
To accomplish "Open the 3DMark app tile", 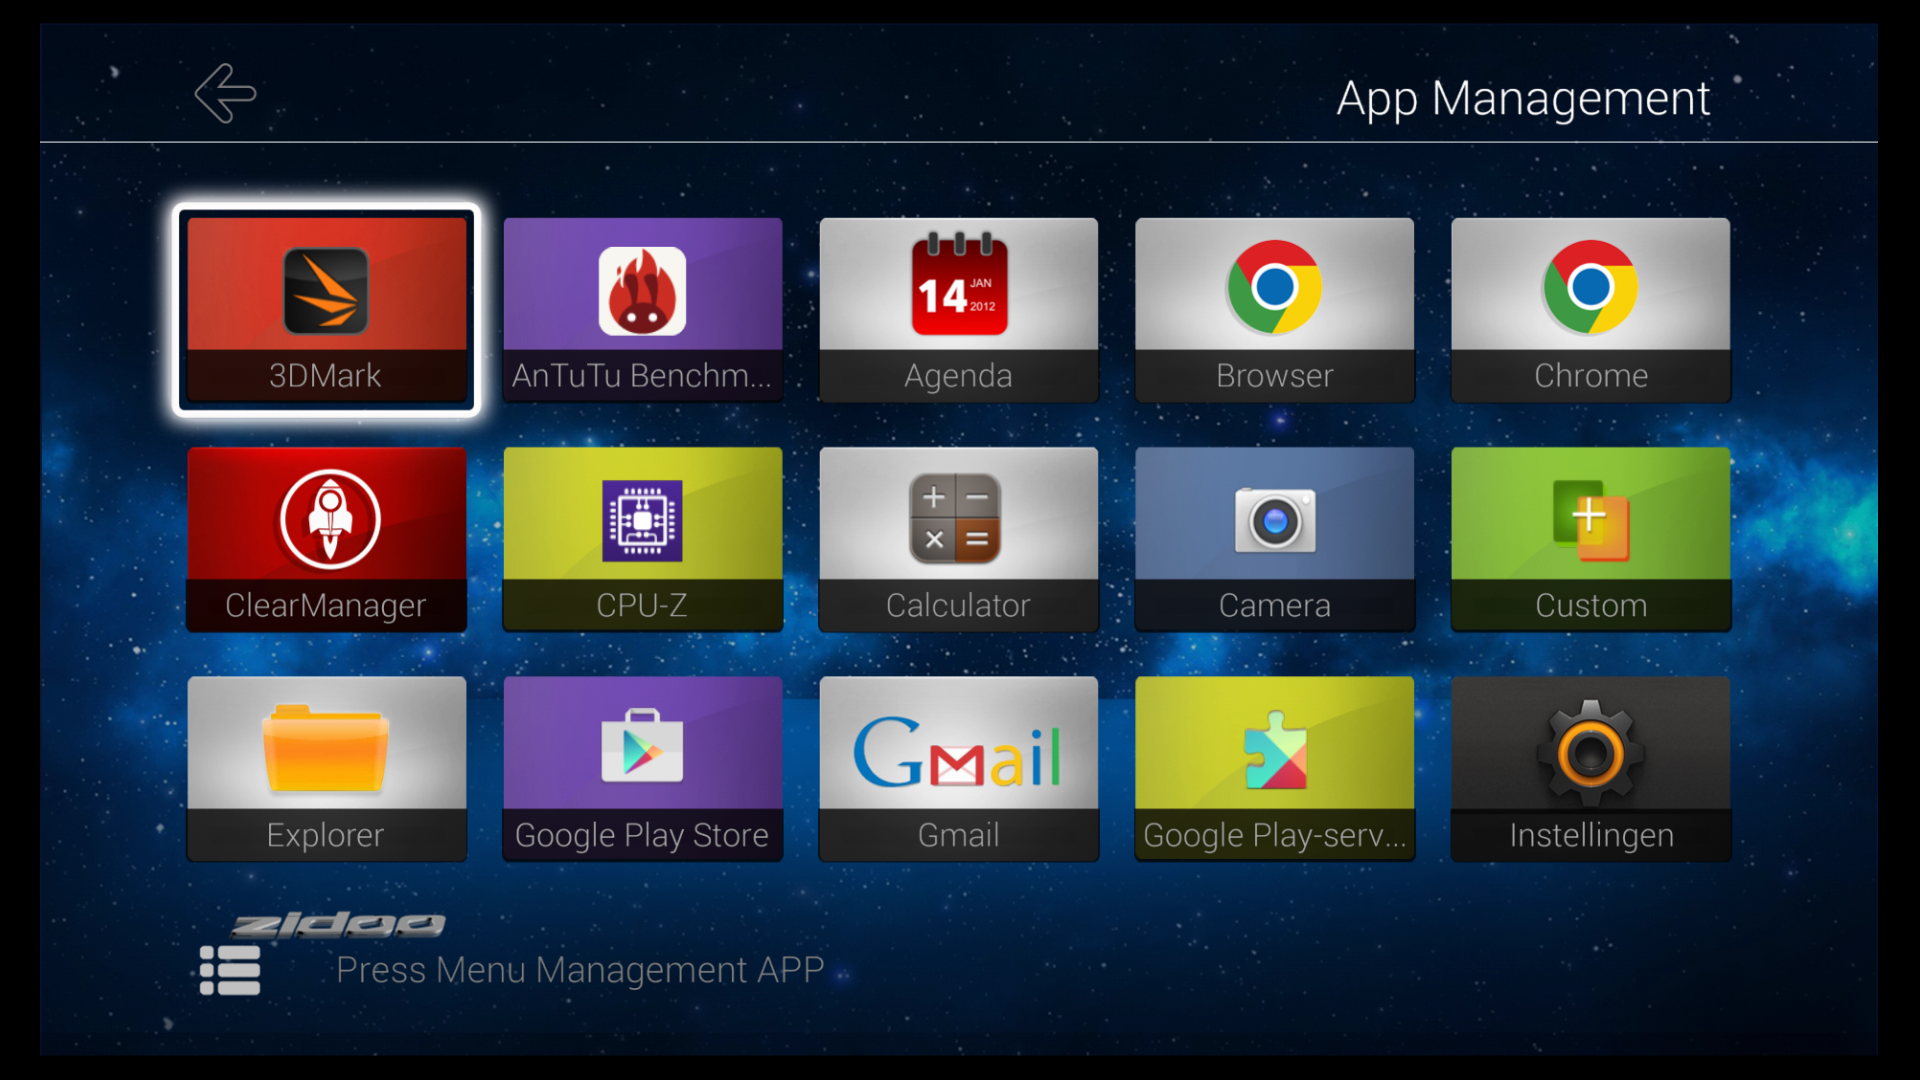I will [x=326, y=310].
